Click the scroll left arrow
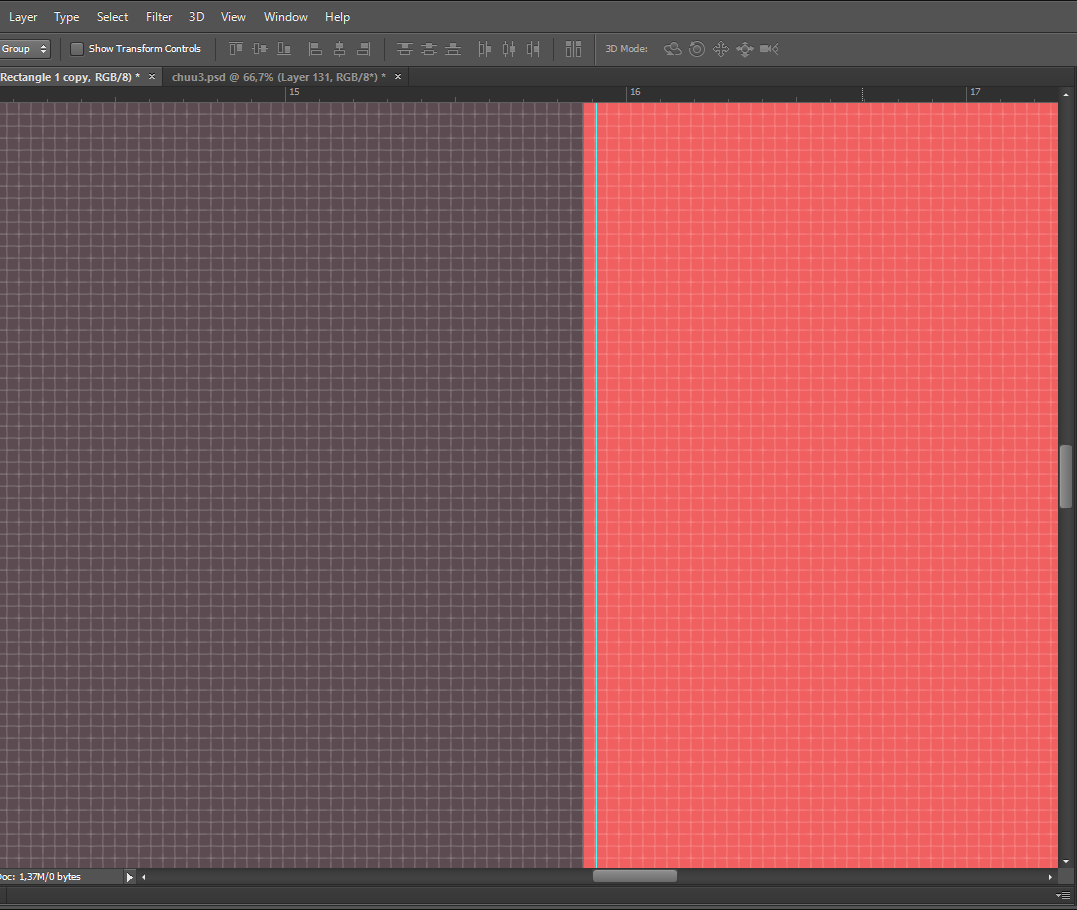This screenshot has height=910, width=1077. pos(144,877)
